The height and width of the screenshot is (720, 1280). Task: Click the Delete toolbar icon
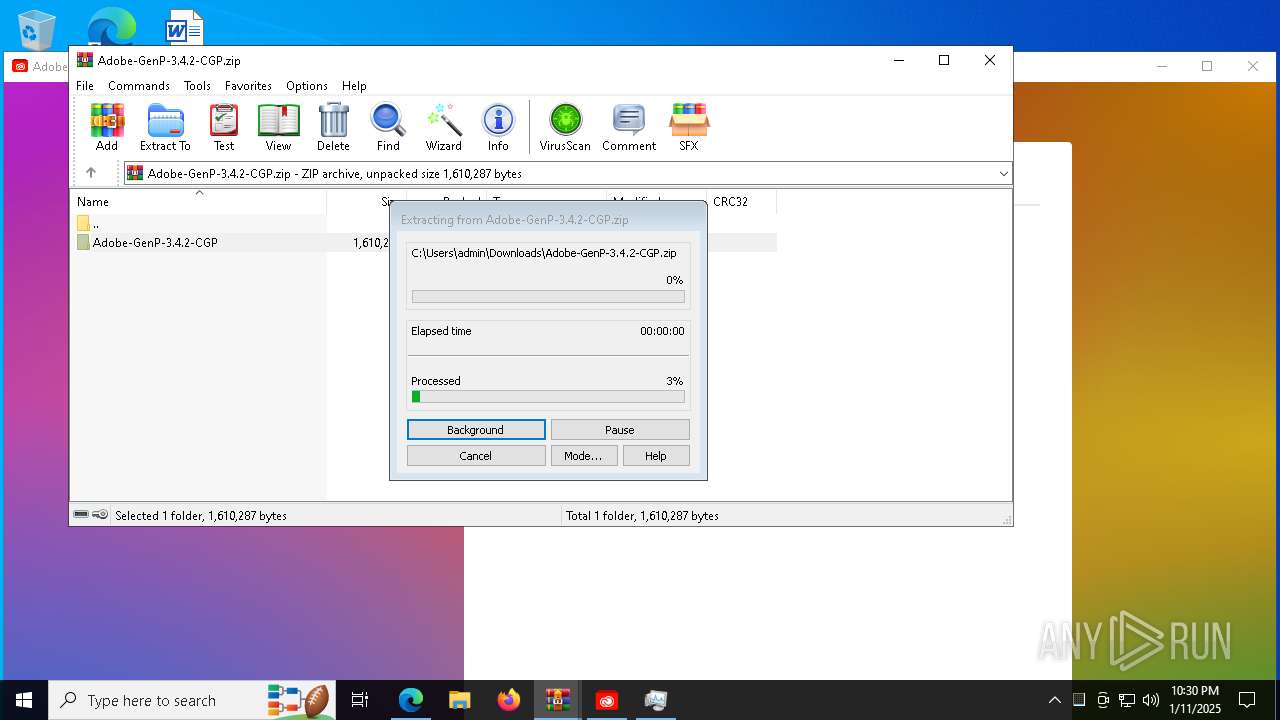click(333, 127)
